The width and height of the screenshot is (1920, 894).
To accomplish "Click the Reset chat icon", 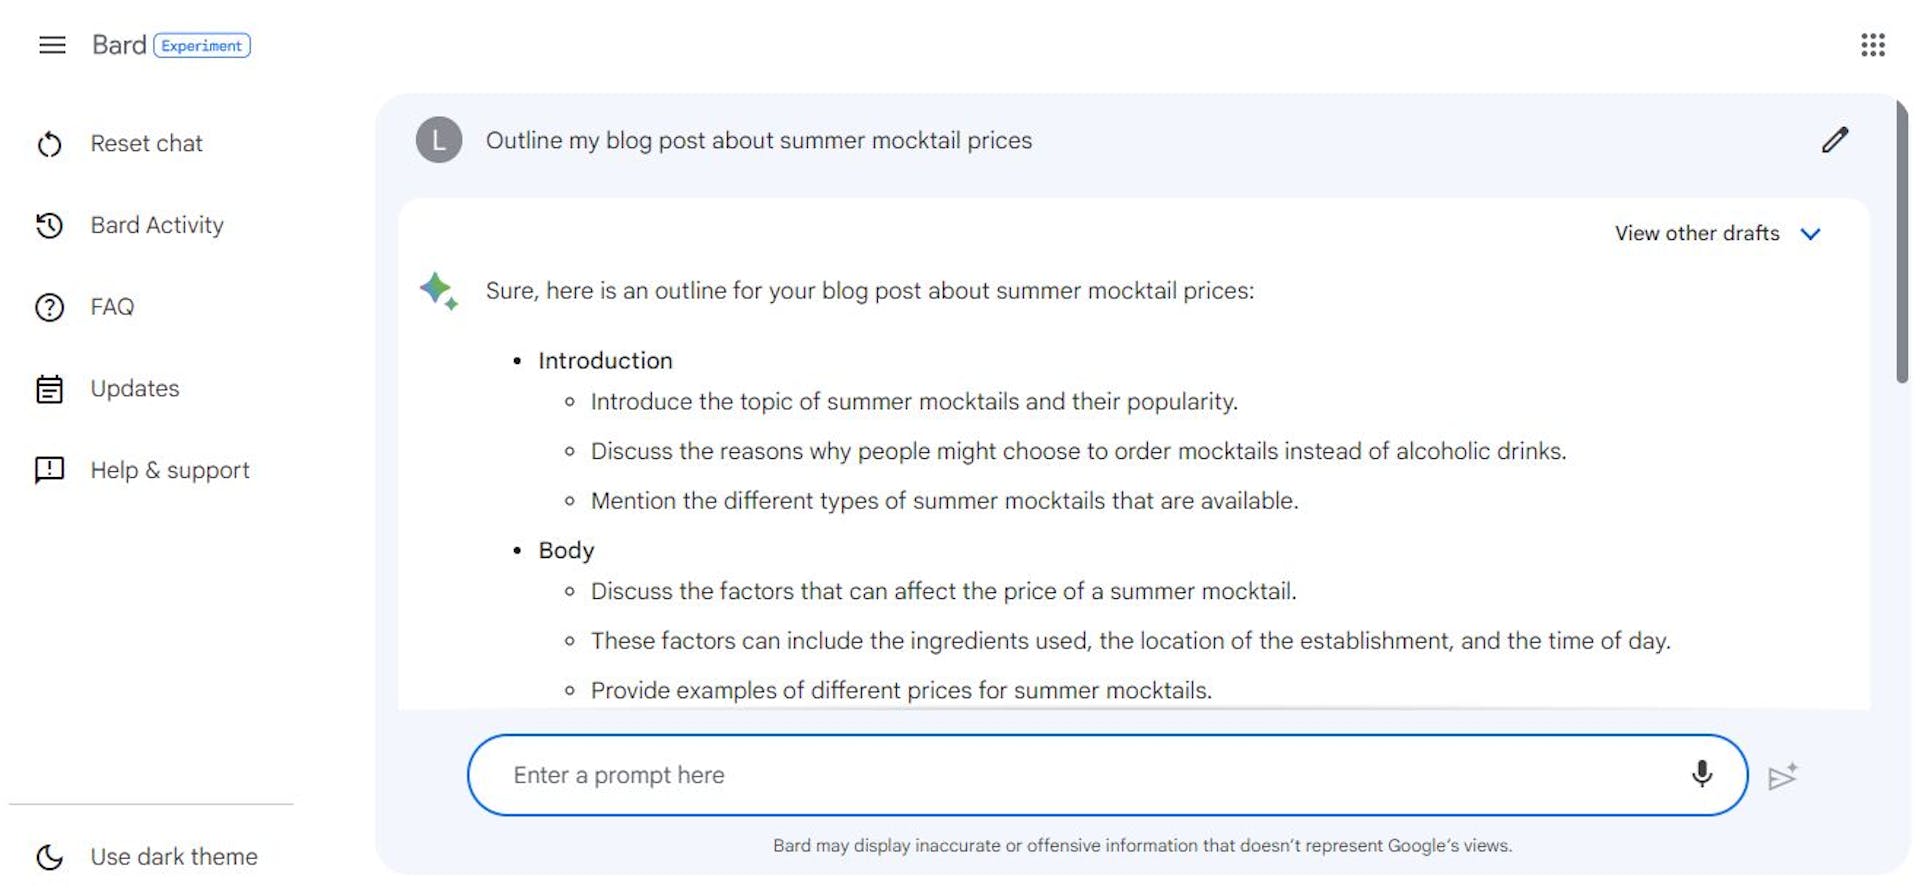I will click(50, 144).
